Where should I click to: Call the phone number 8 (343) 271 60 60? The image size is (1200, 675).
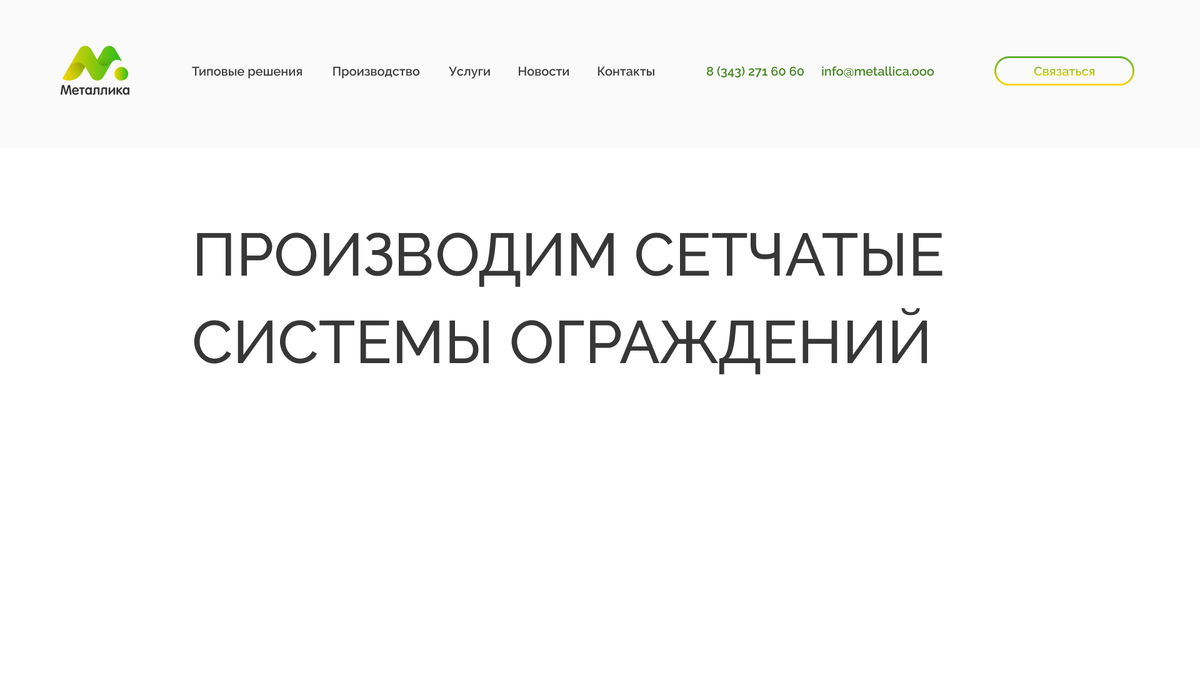(x=755, y=72)
